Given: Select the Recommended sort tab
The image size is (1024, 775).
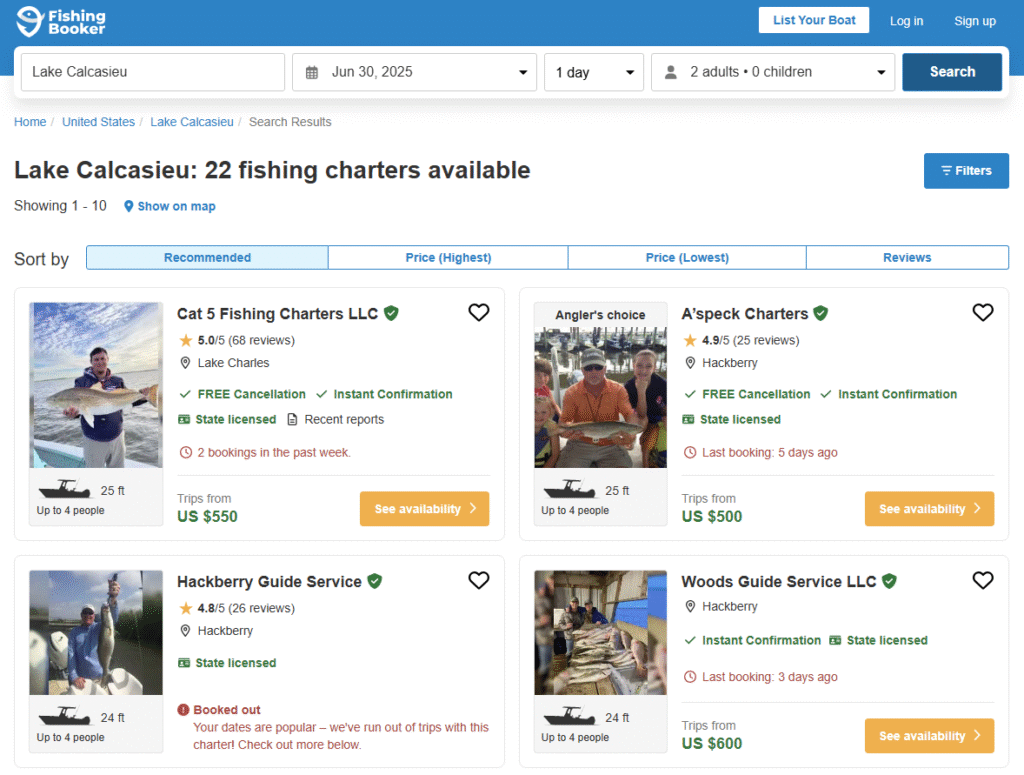Looking at the screenshot, I should click(x=207, y=257).
